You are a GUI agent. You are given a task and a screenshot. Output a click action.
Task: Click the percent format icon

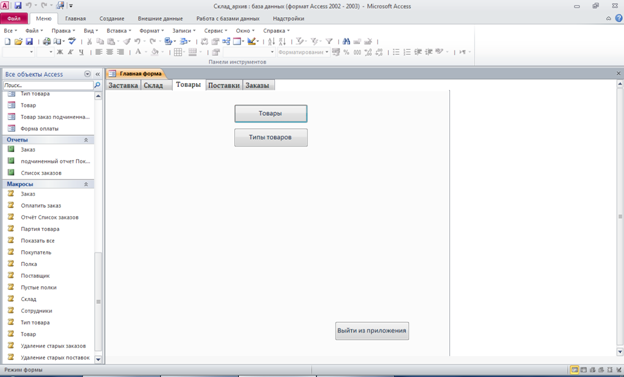pyautogui.click(x=346, y=52)
